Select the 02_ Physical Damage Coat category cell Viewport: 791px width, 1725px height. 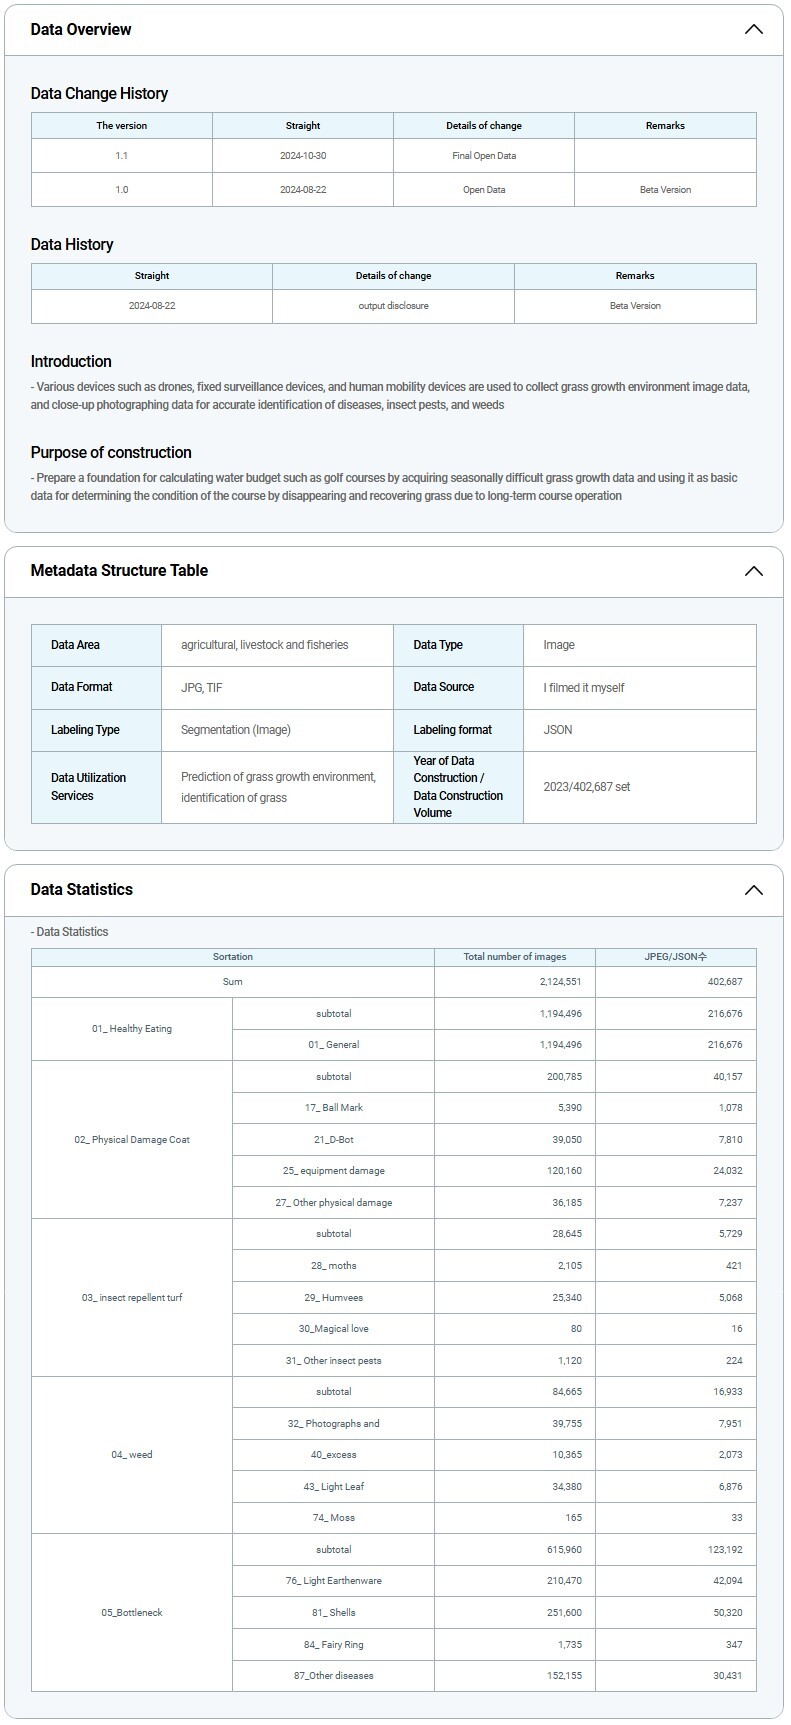[132, 1140]
